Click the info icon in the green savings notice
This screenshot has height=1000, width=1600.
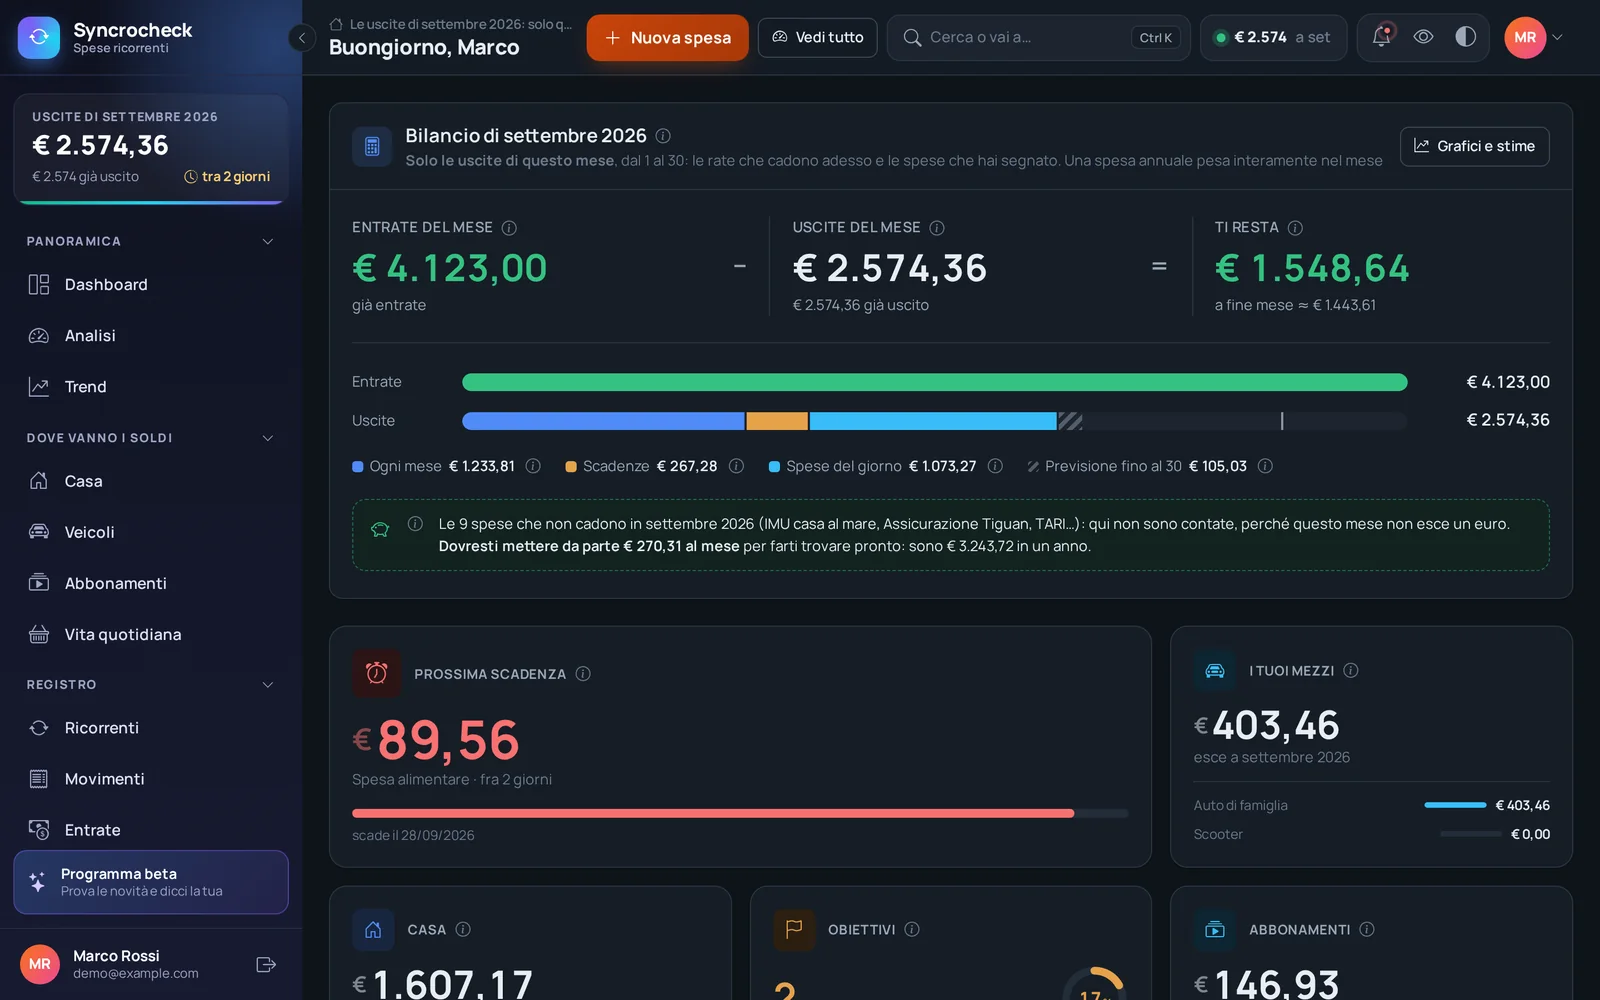(415, 524)
